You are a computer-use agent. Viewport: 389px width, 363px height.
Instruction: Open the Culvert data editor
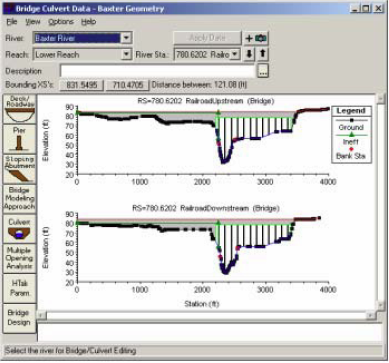19,229
